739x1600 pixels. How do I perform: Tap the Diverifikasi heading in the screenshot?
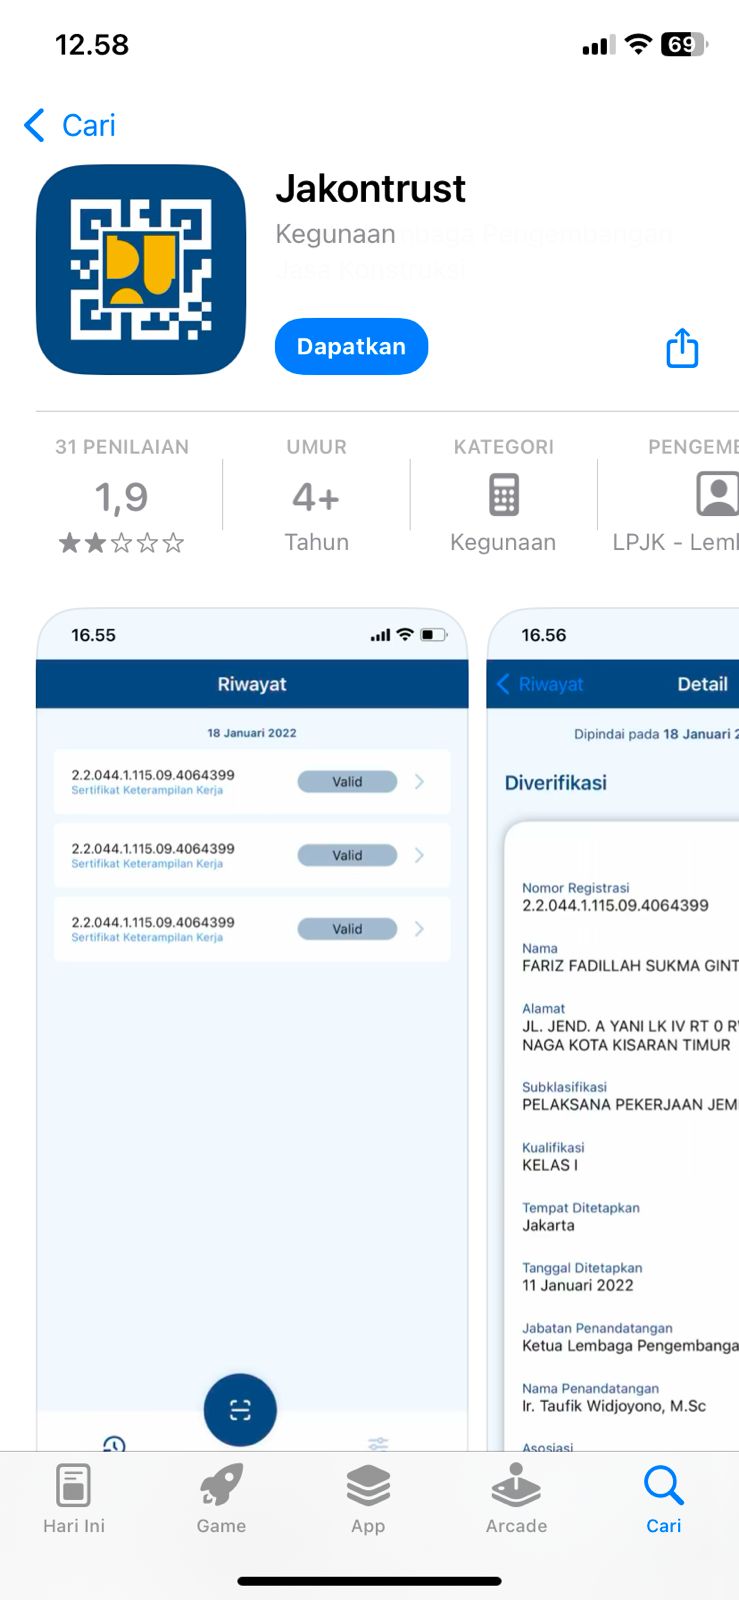(x=556, y=783)
